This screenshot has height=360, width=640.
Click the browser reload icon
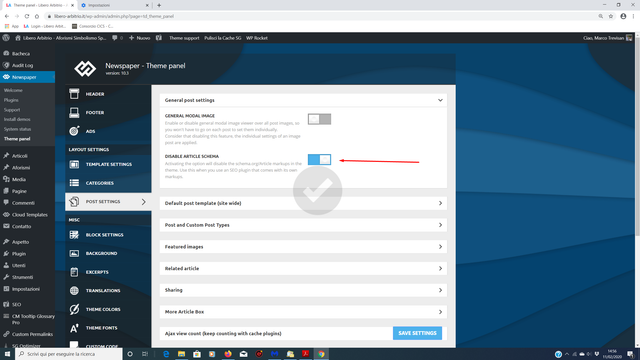pos(27,16)
